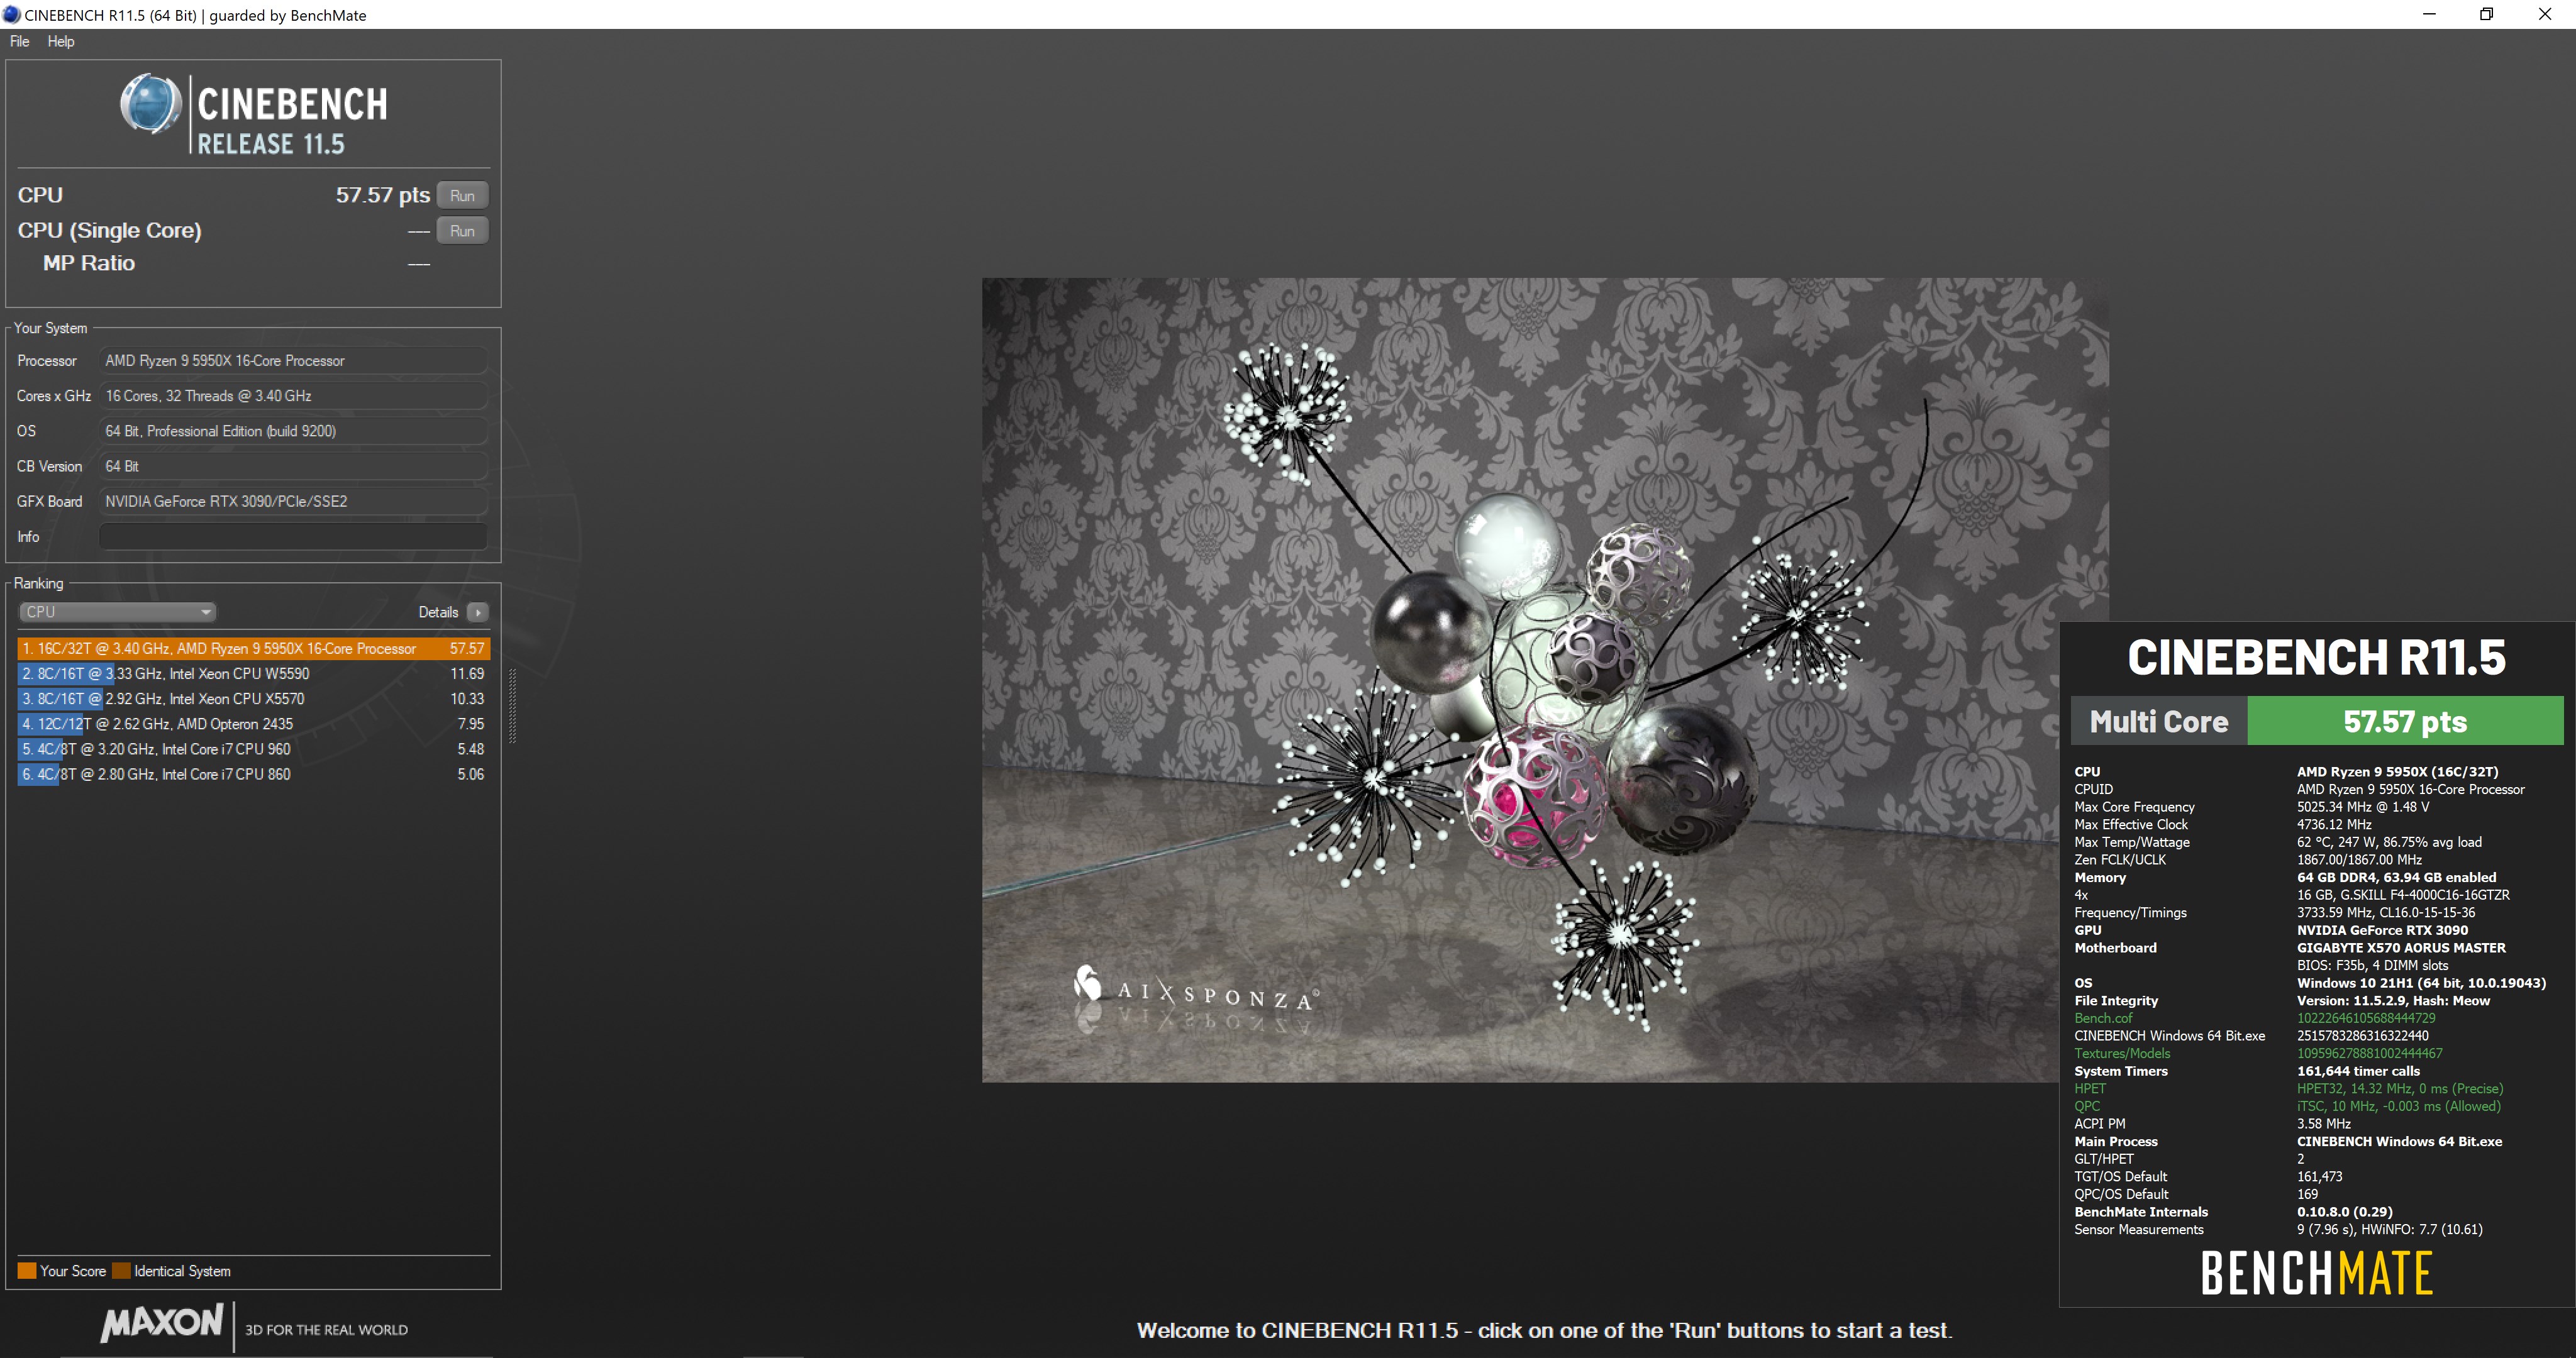Click the BenchMate Internals version value
The image size is (2576, 1358).
(2344, 1212)
